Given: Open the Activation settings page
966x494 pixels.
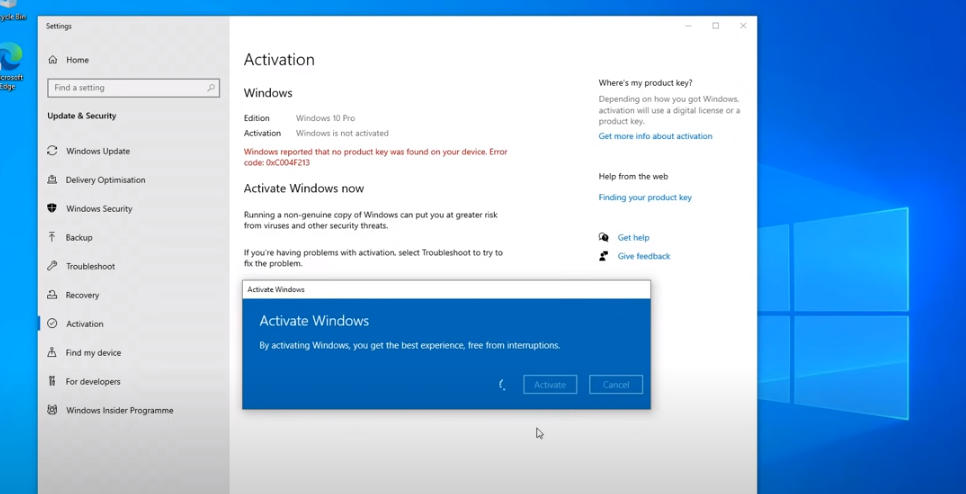Looking at the screenshot, I should [84, 324].
